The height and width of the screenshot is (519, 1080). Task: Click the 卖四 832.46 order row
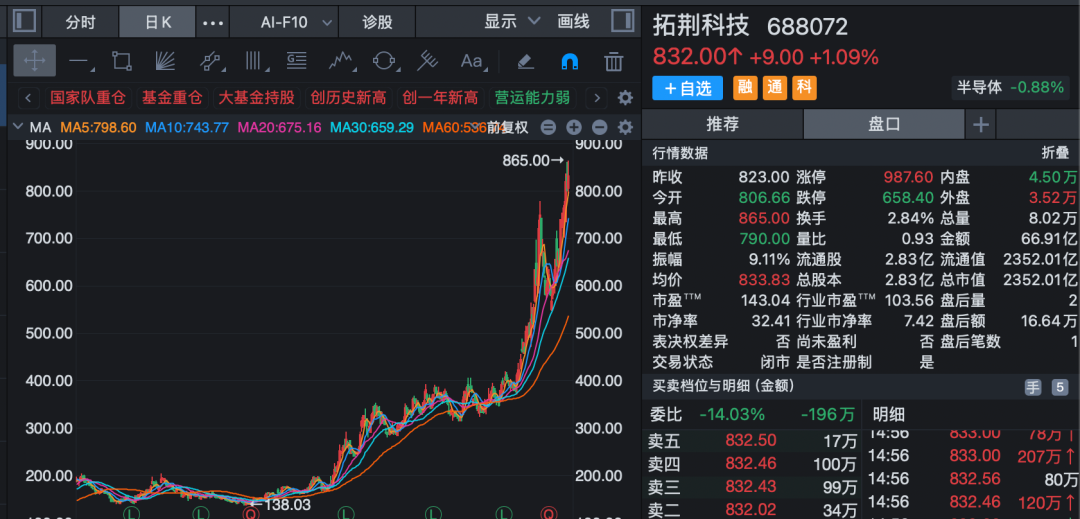pyautogui.click(x=751, y=463)
